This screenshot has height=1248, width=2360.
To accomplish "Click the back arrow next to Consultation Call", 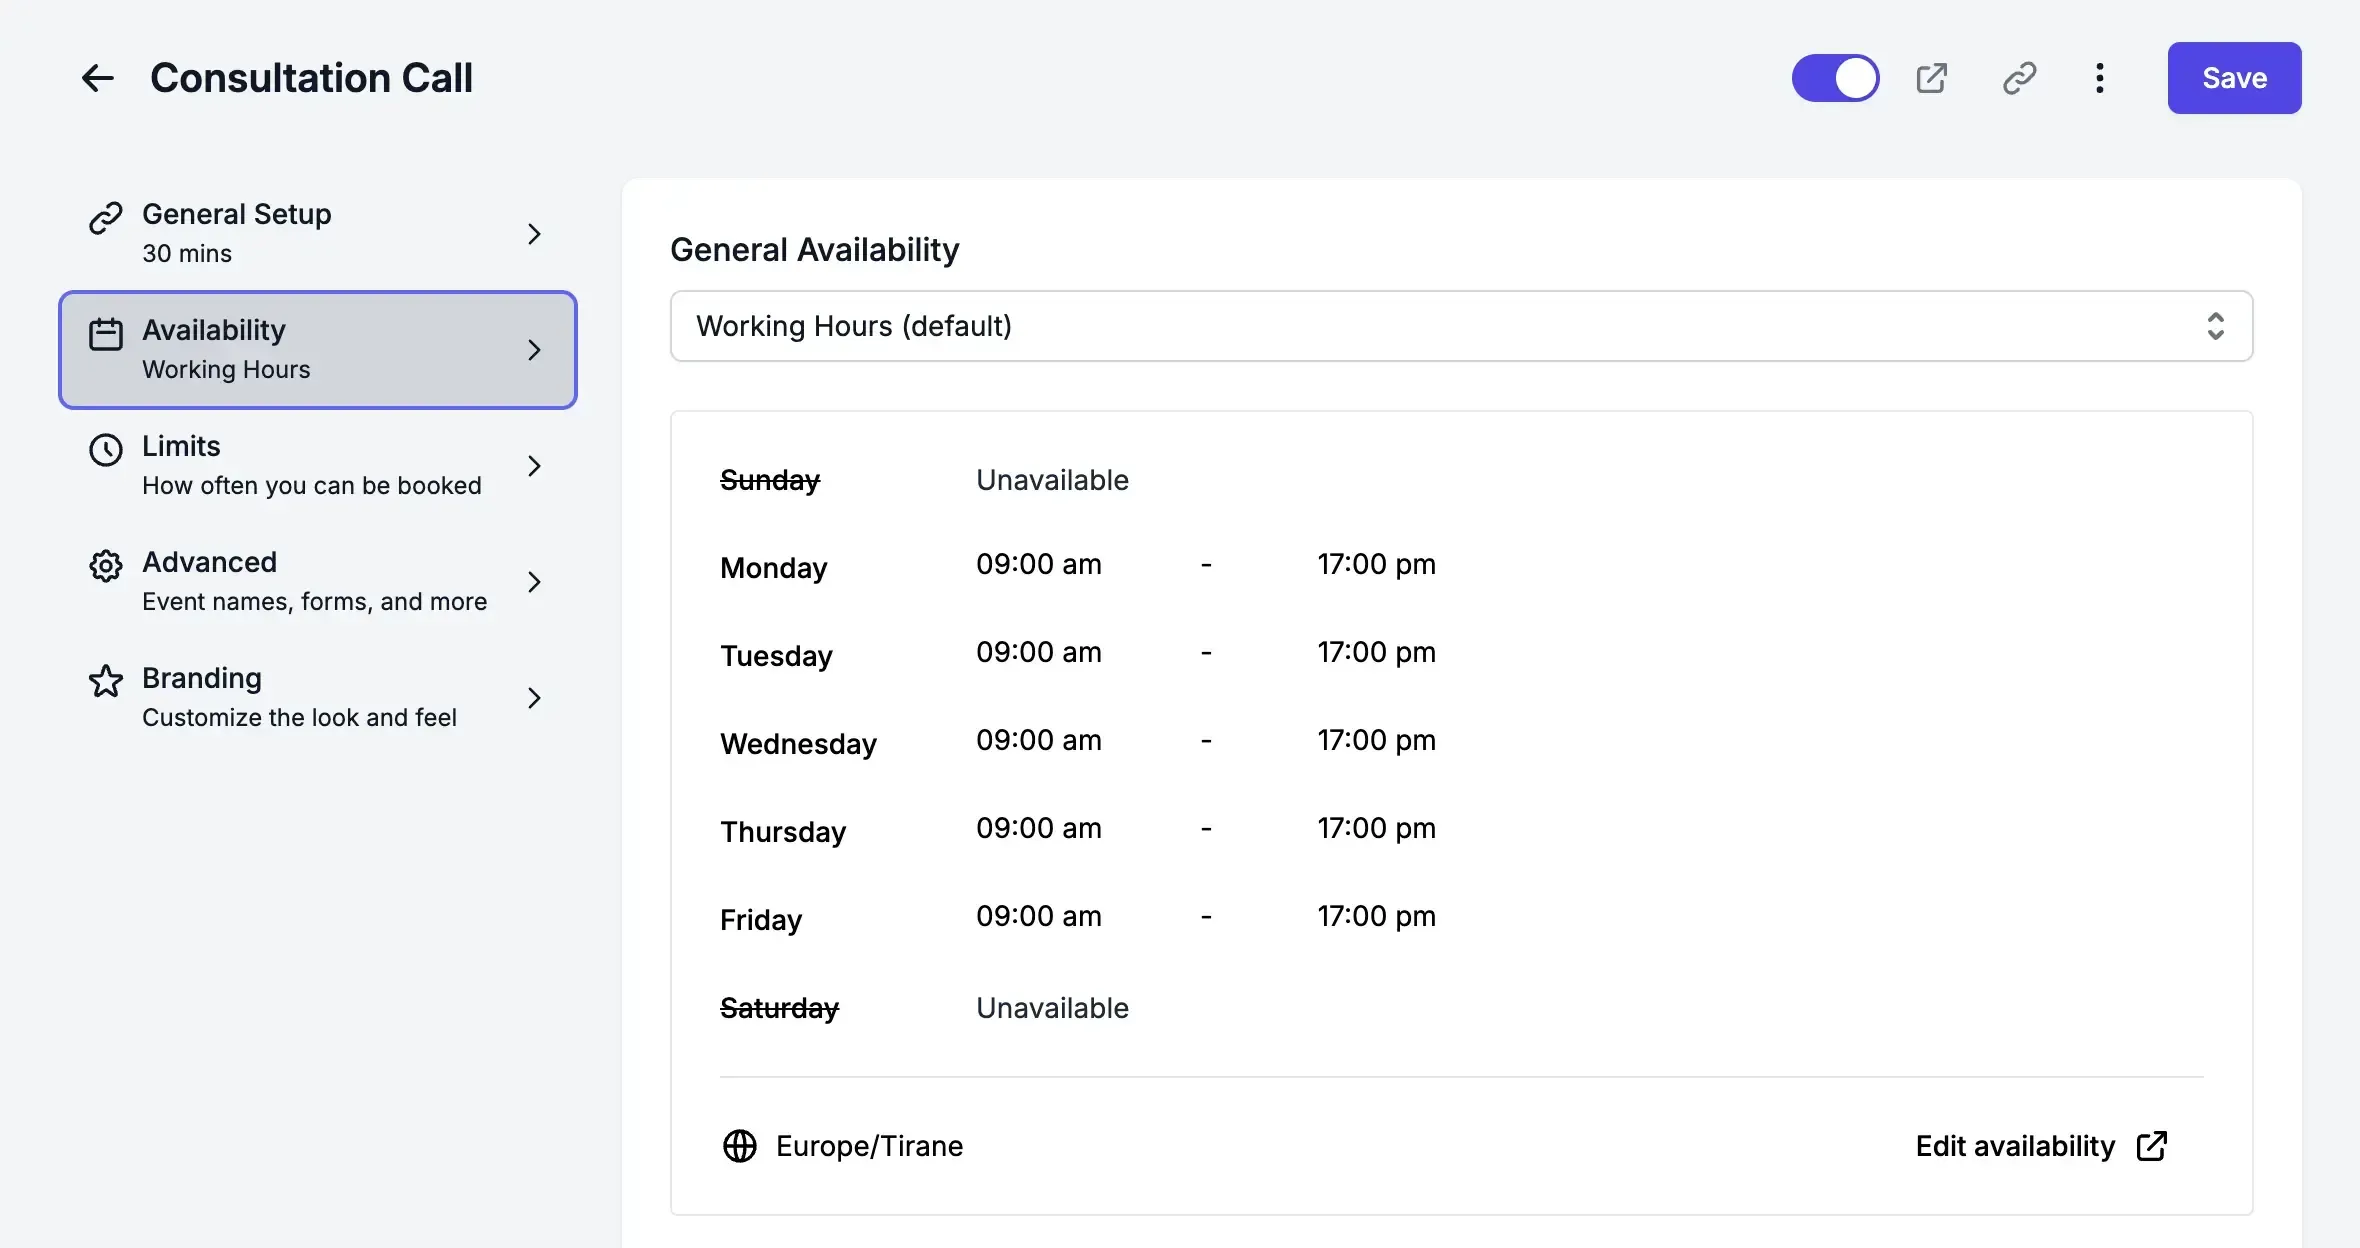I will click(97, 77).
